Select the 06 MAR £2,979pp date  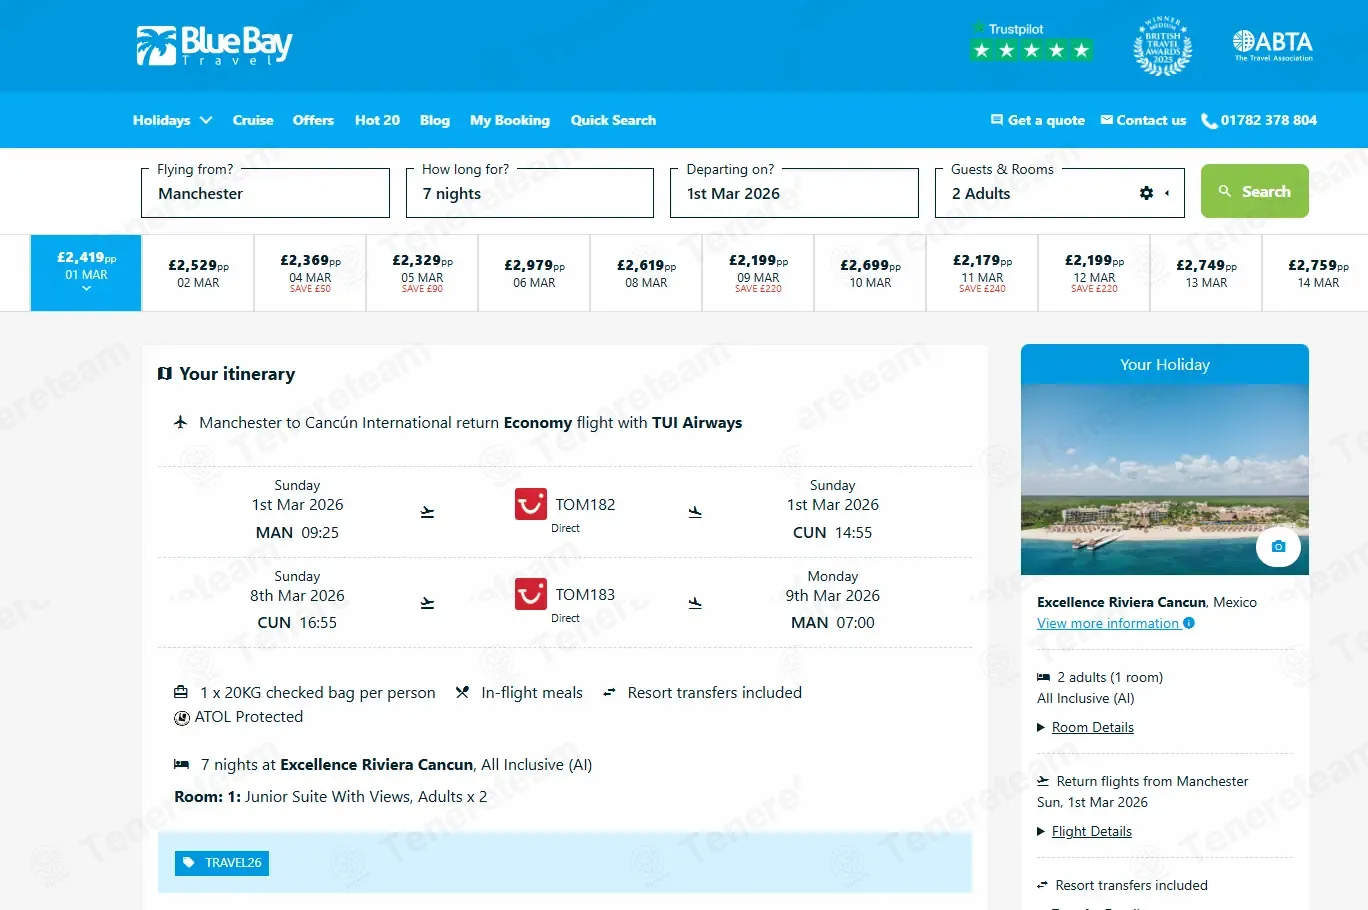(534, 273)
